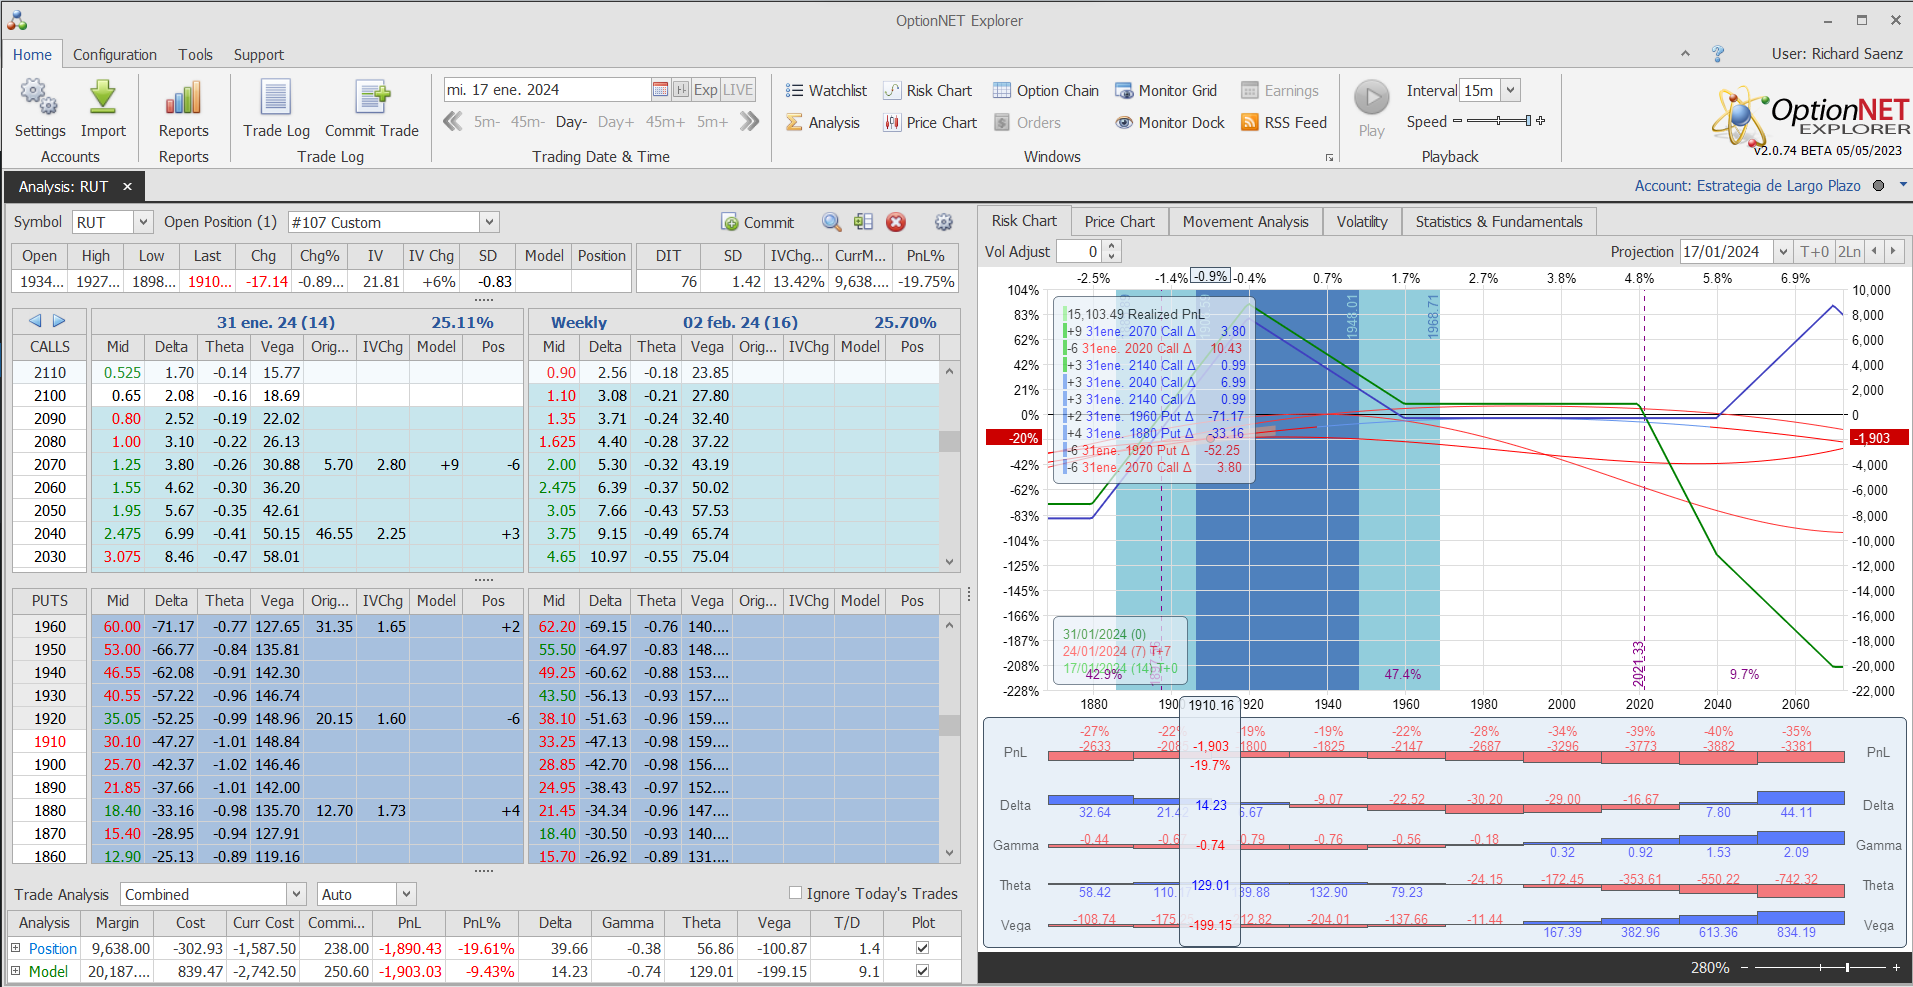Screen dimensions: 1913x987
Task: Toggle the LIVE mode button
Action: tap(738, 90)
